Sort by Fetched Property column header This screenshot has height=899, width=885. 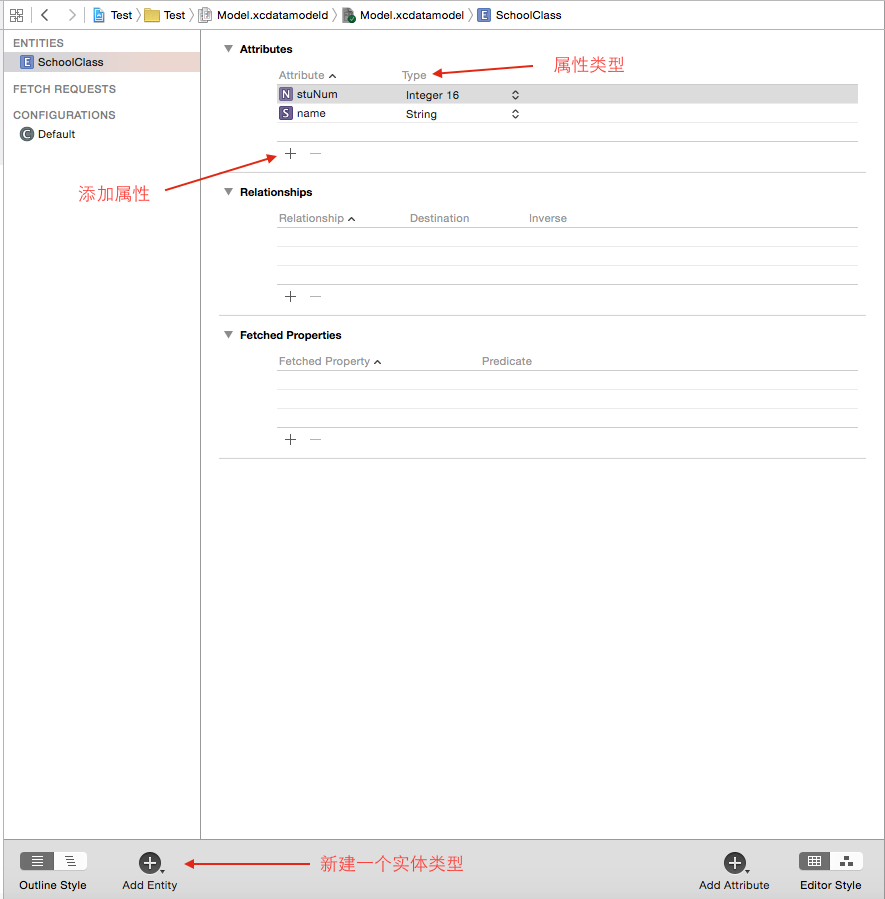coord(330,361)
